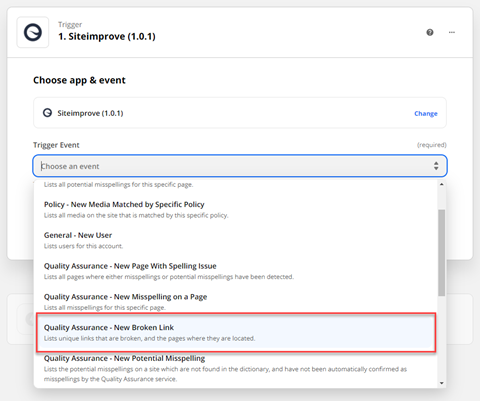Select Quality Assurance - New Broken Link
This screenshot has height=401, width=480.
pyautogui.click(x=236, y=332)
